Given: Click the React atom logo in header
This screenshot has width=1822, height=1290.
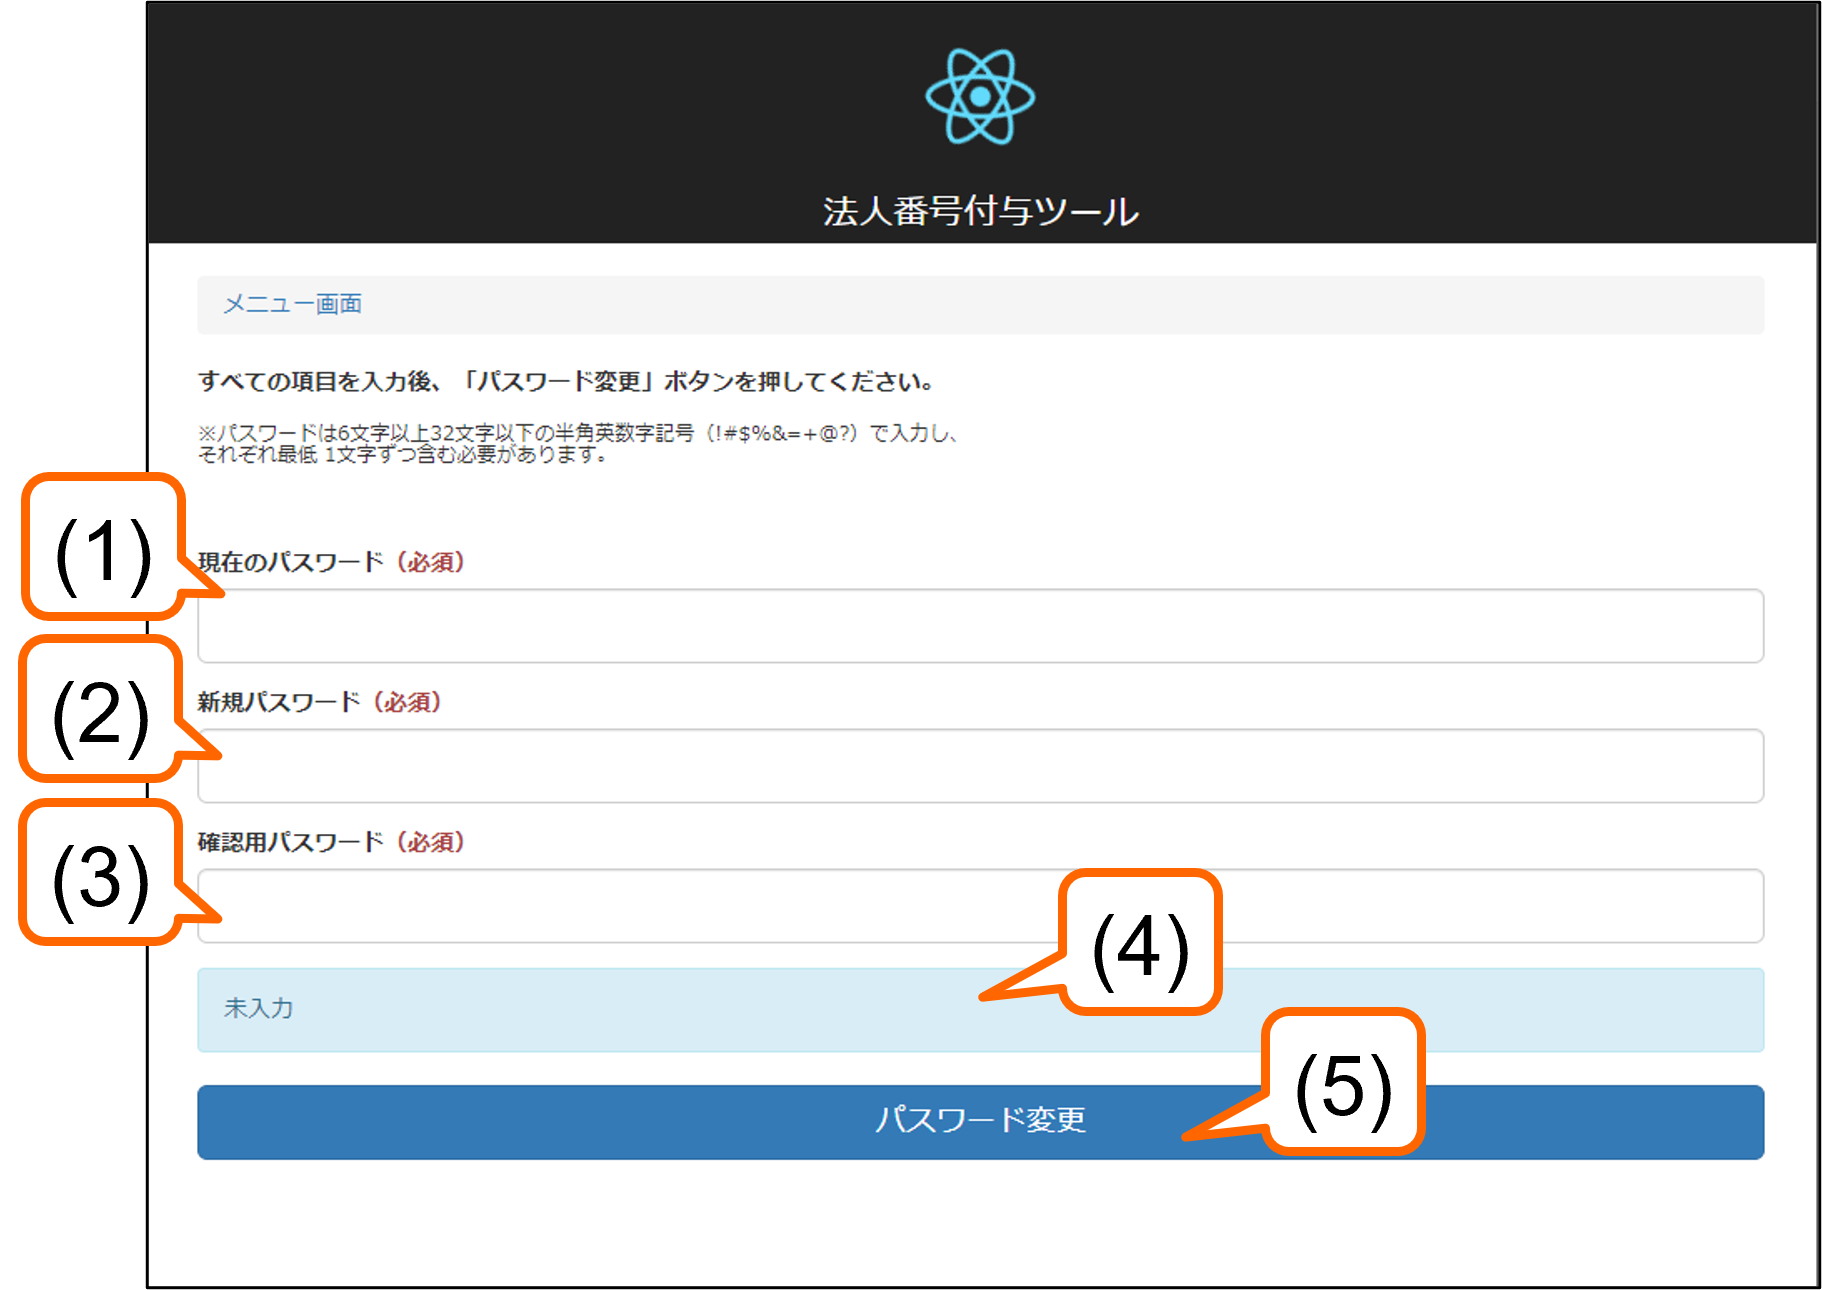Looking at the screenshot, I should click(979, 97).
